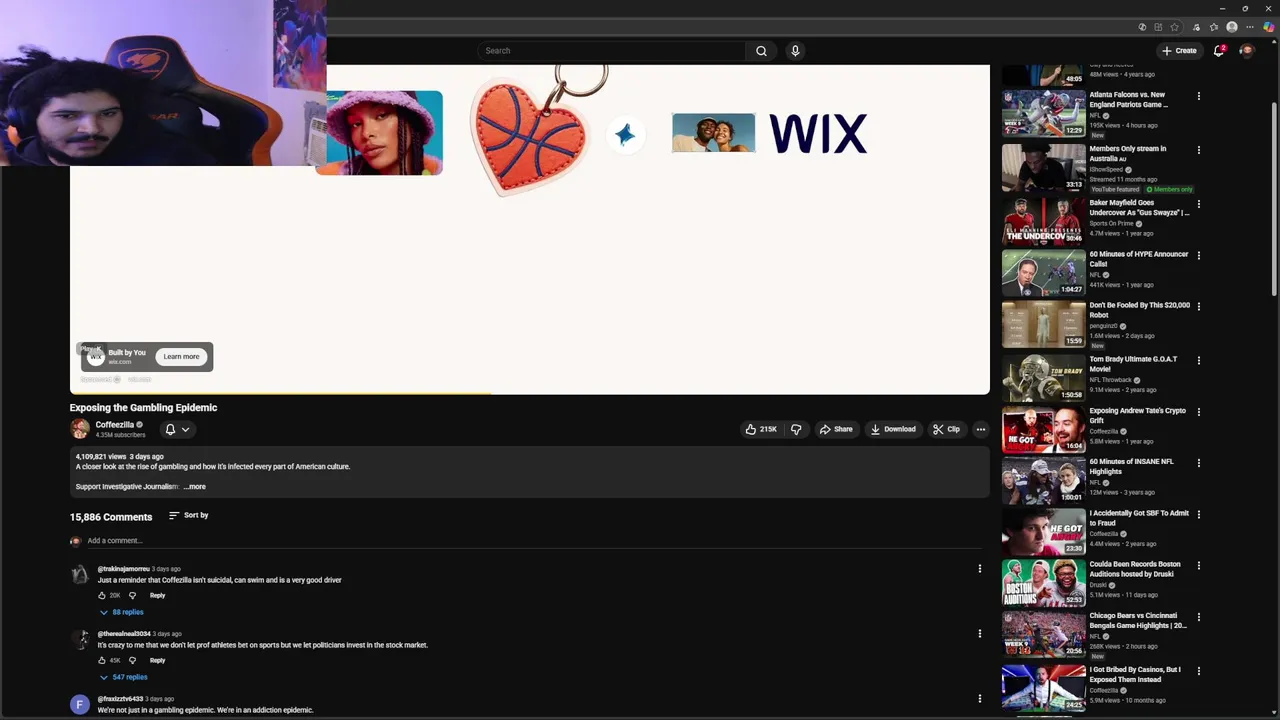
Task: Open notification bell dropdown for Coffeezilla
Action: pyautogui.click(x=177, y=429)
